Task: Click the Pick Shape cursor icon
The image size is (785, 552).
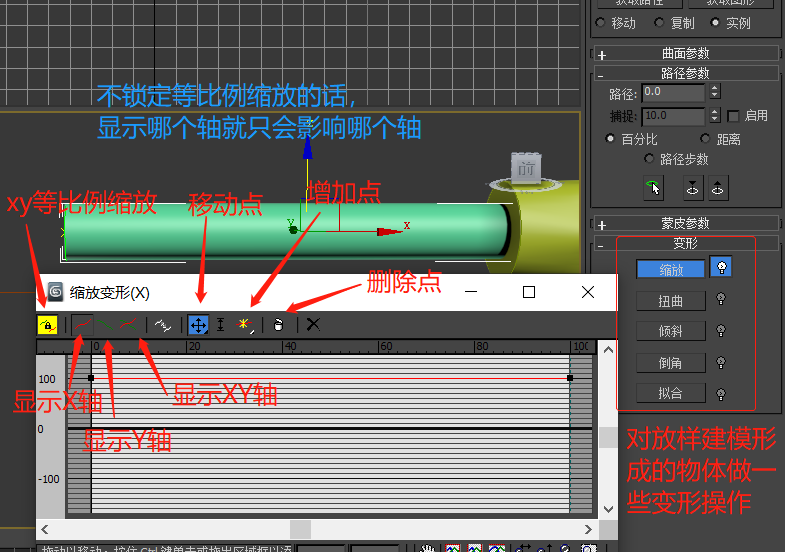Action: pyautogui.click(x=653, y=188)
